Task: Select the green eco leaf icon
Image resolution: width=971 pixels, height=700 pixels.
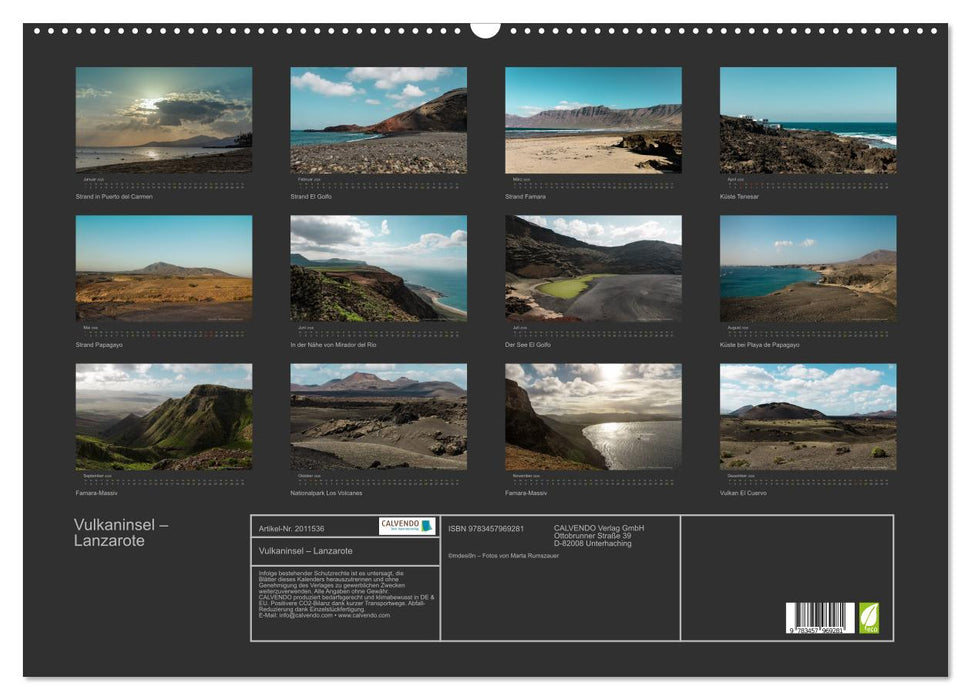Action: (869, 617)
